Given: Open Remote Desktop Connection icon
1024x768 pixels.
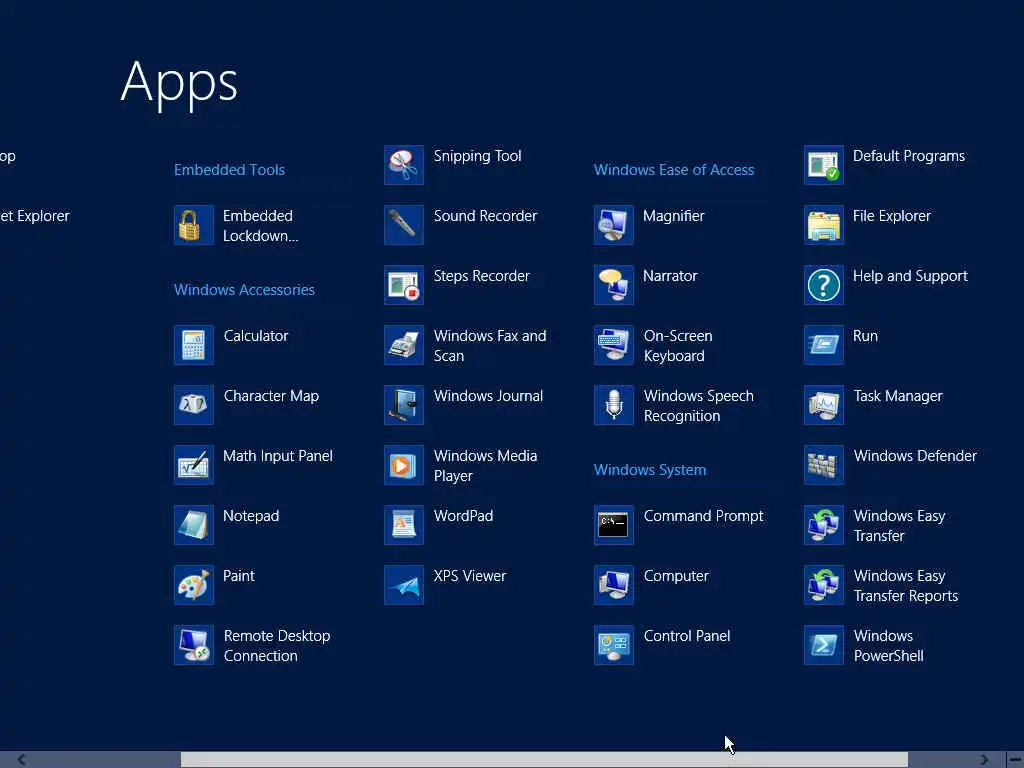Looking at the screenshot, I should (194, 645).
